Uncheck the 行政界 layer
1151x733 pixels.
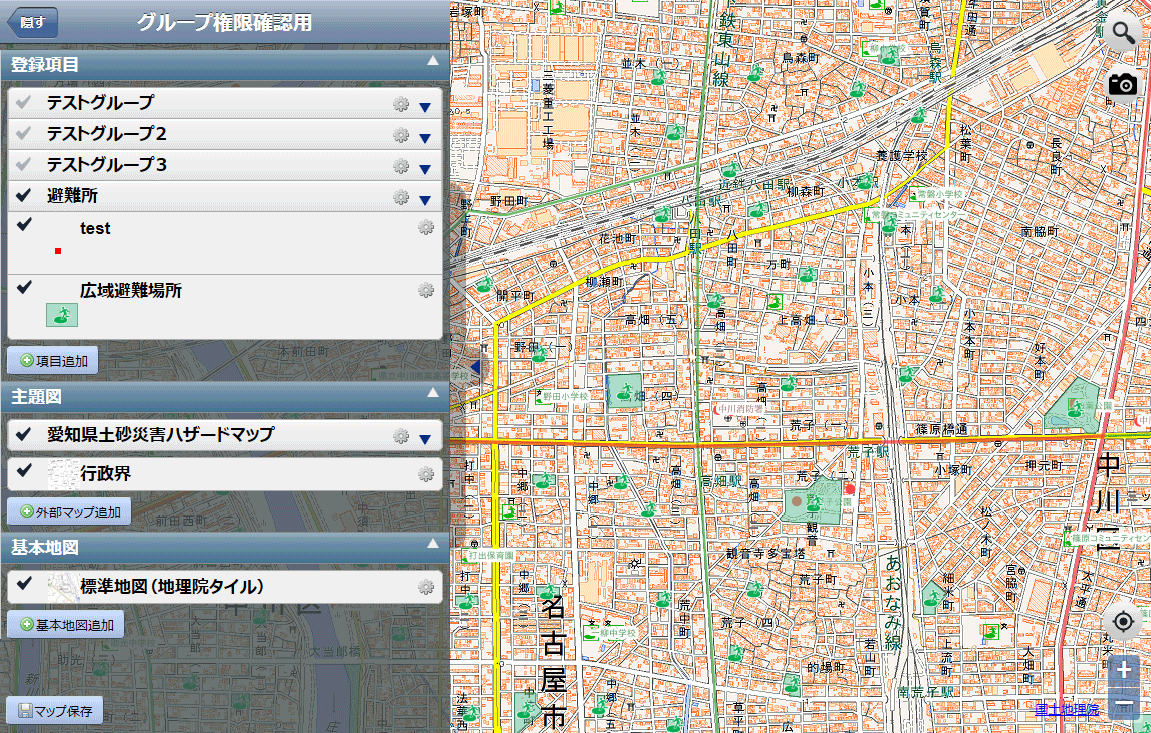pyautogui.click(x=23, y=470)
